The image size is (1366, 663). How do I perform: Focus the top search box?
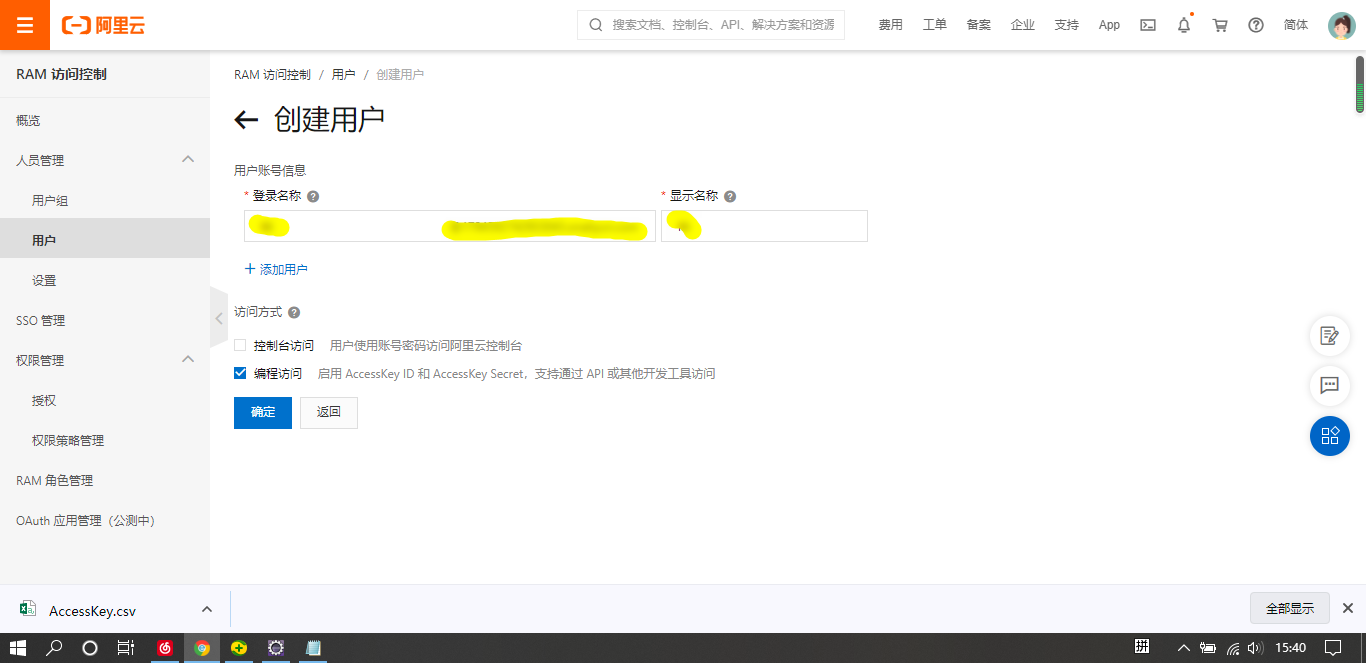[x=711, y=25]
